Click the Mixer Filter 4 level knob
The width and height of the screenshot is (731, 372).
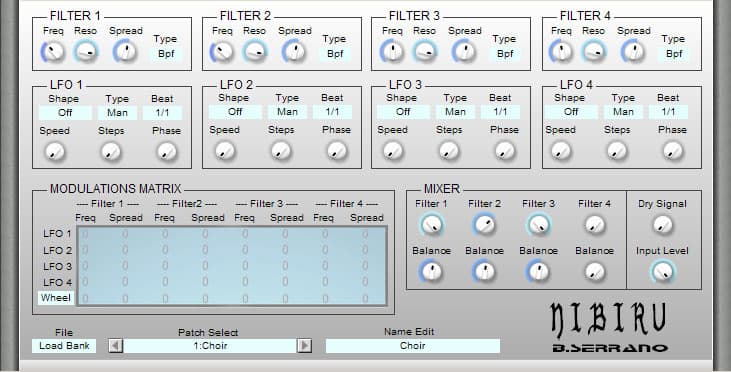coord(594,225)
